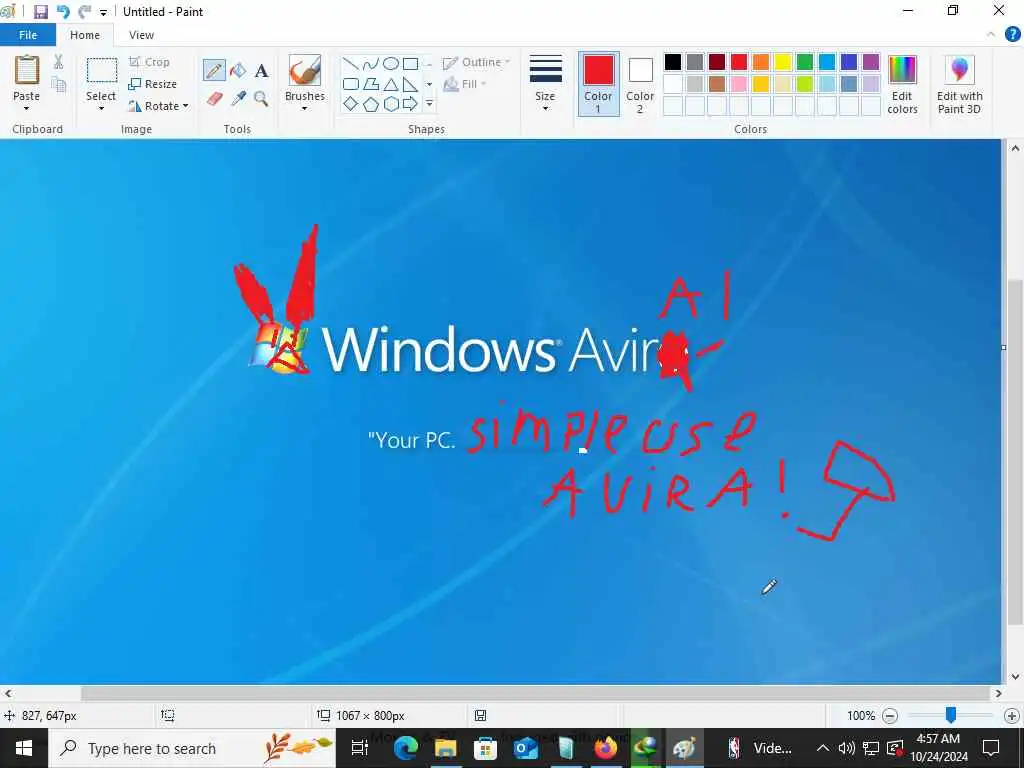Choose the Right arrow shape
This screenshot has width=1024, height=768.
point(410,104)
